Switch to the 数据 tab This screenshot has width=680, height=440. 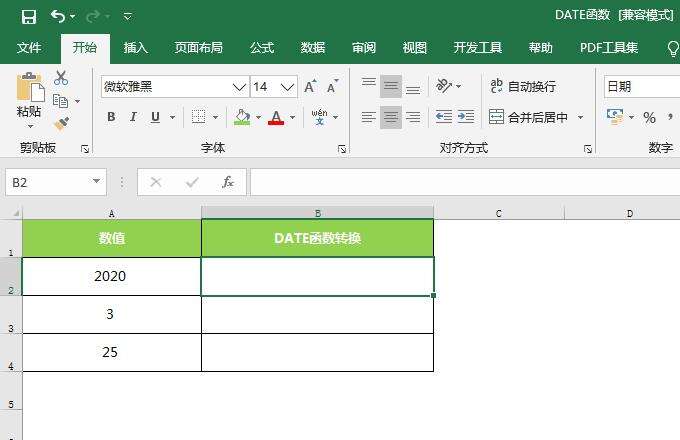coord(313,47)
